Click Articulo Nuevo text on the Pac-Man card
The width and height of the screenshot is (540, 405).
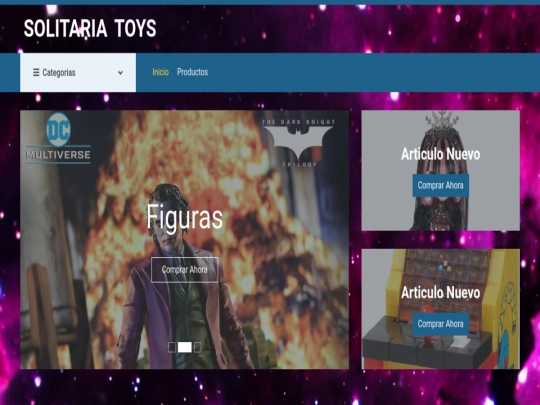[x=440, y=293]
